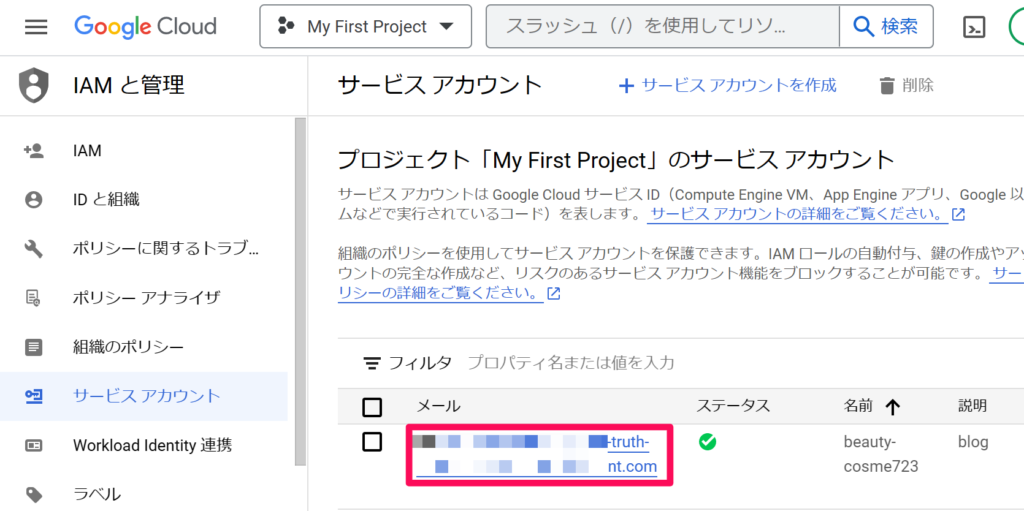Click external icon next to policy details link

(554, 293)
